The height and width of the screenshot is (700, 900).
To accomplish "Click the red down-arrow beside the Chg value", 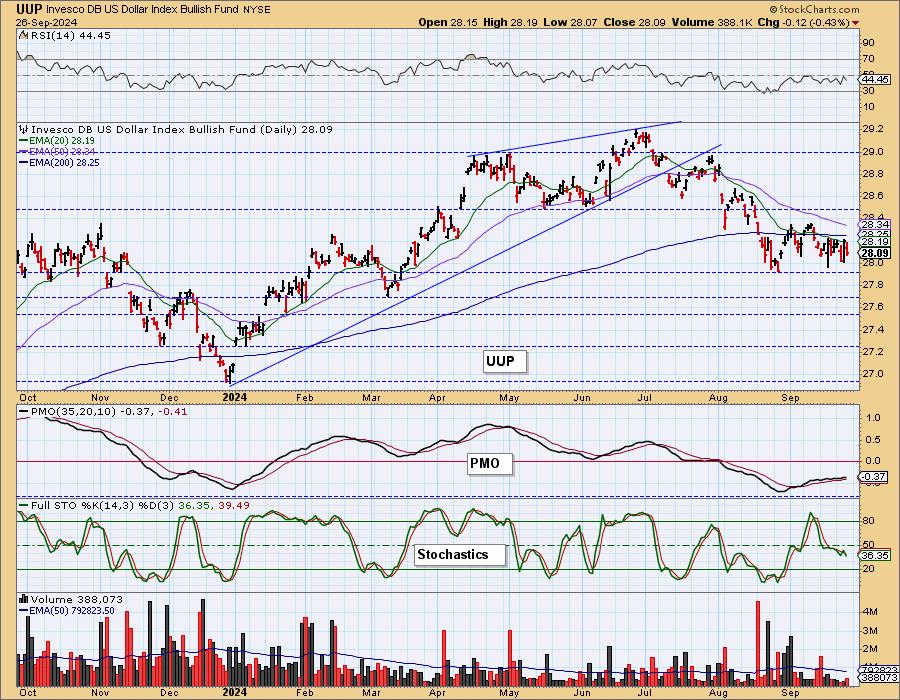I will coord(856,23).
